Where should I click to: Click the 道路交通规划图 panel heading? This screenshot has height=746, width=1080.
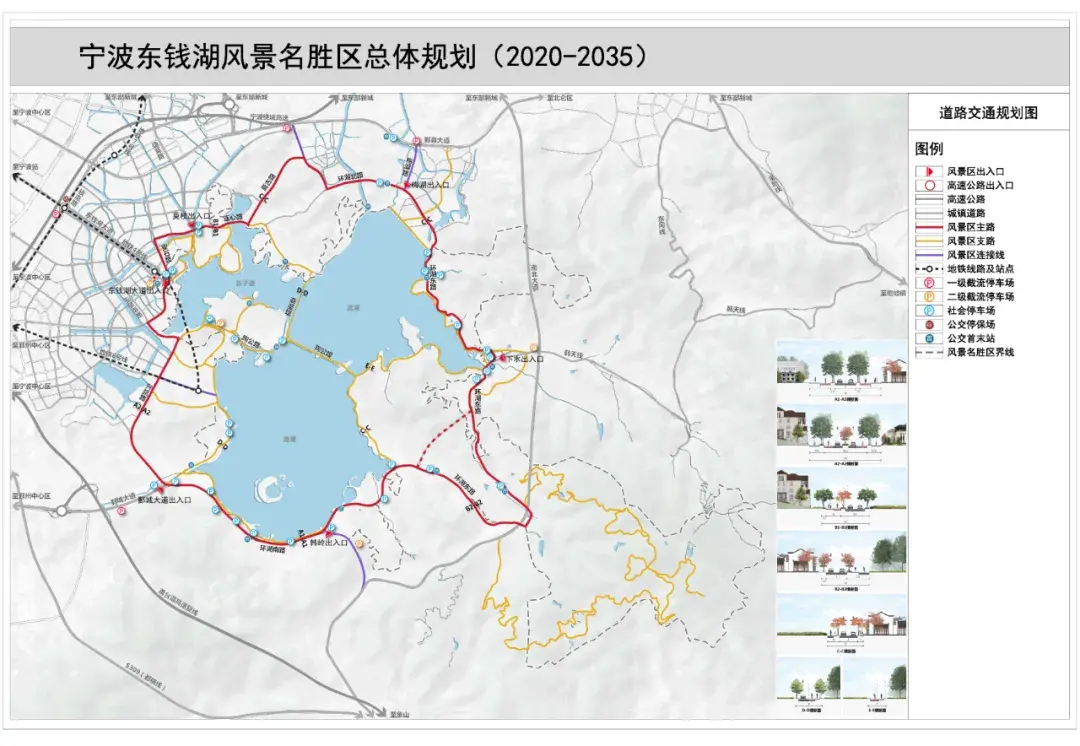[988, 113]
